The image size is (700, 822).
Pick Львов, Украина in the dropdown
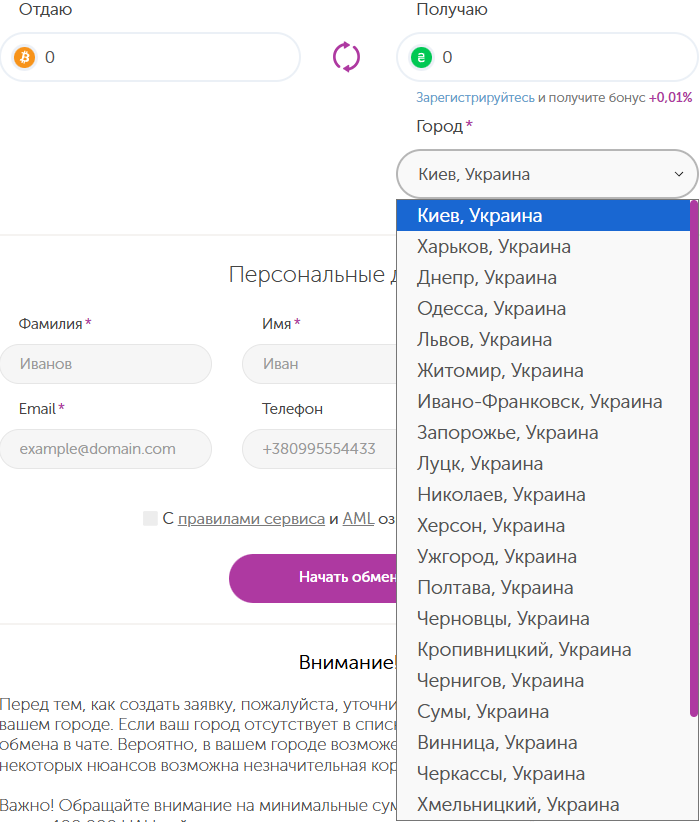point(484,340)
